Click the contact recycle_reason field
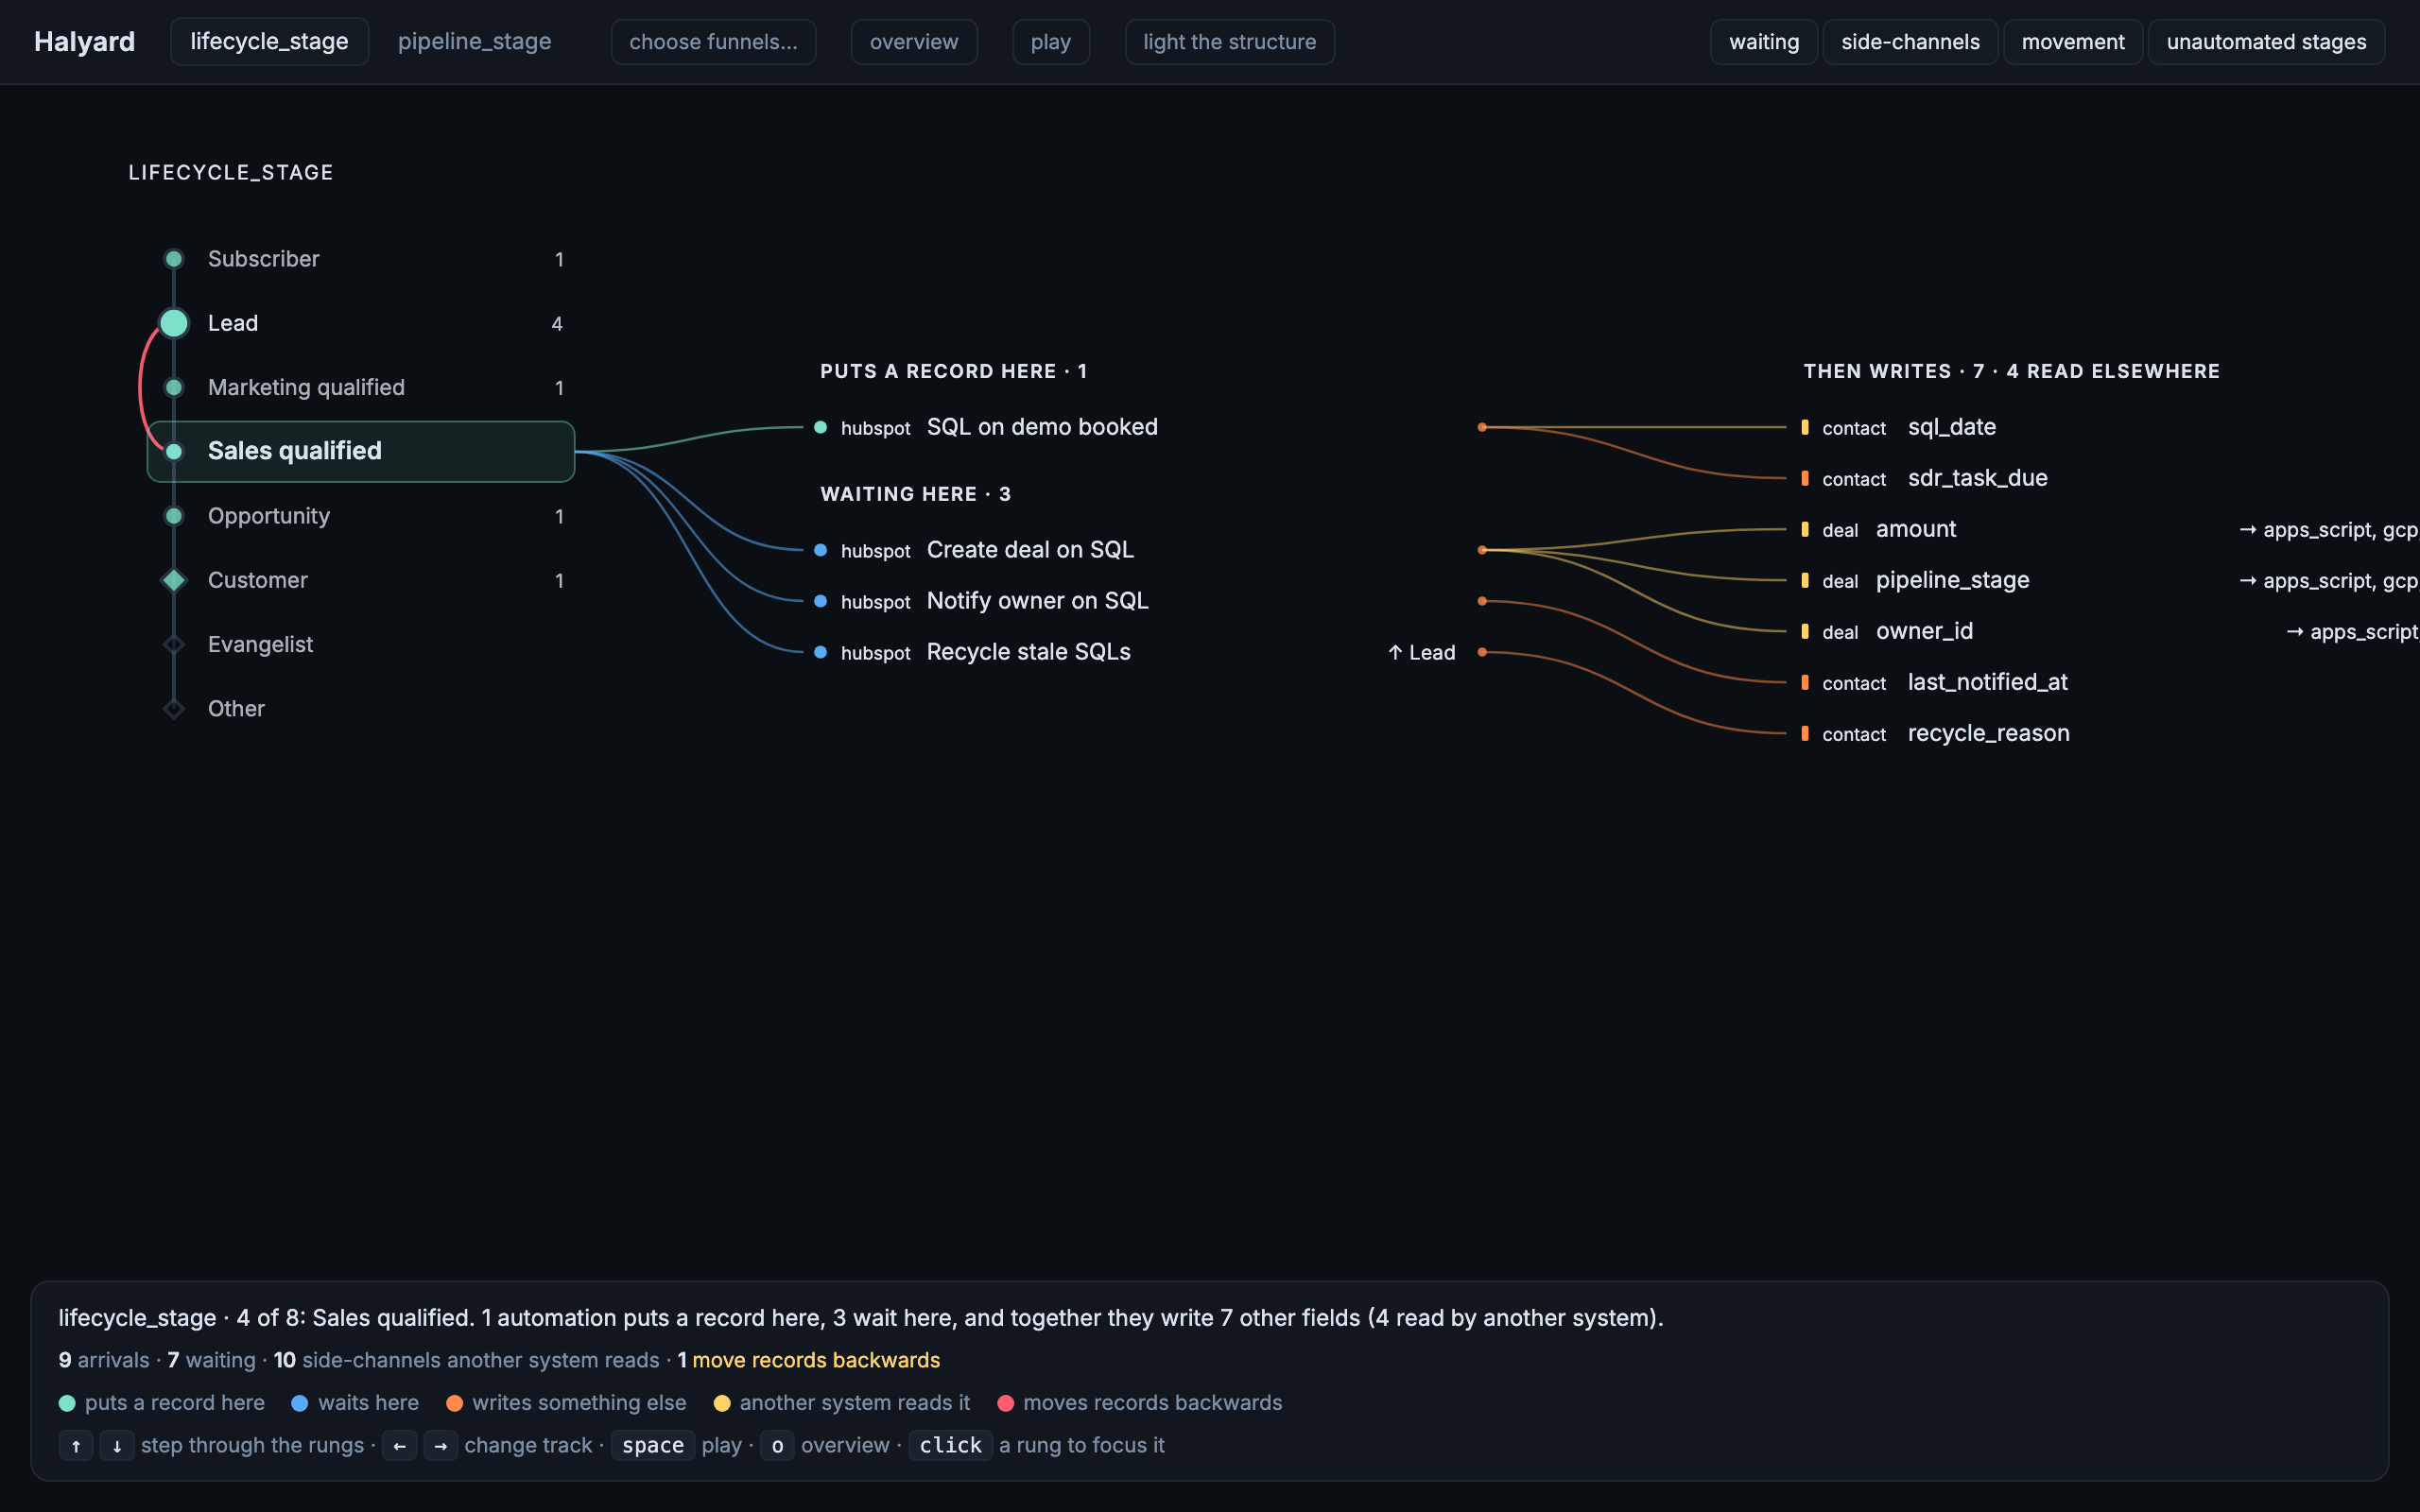 tap(1936, 733)
